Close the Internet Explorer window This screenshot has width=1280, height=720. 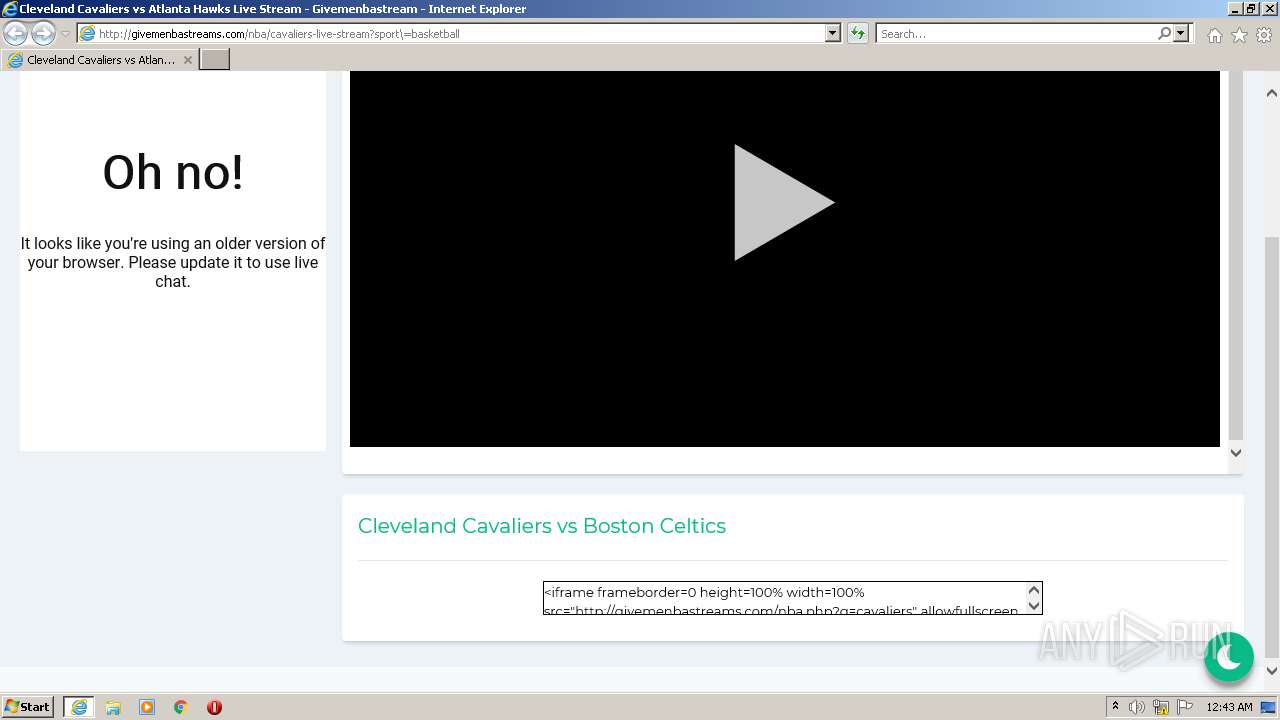pos(1268,9)
